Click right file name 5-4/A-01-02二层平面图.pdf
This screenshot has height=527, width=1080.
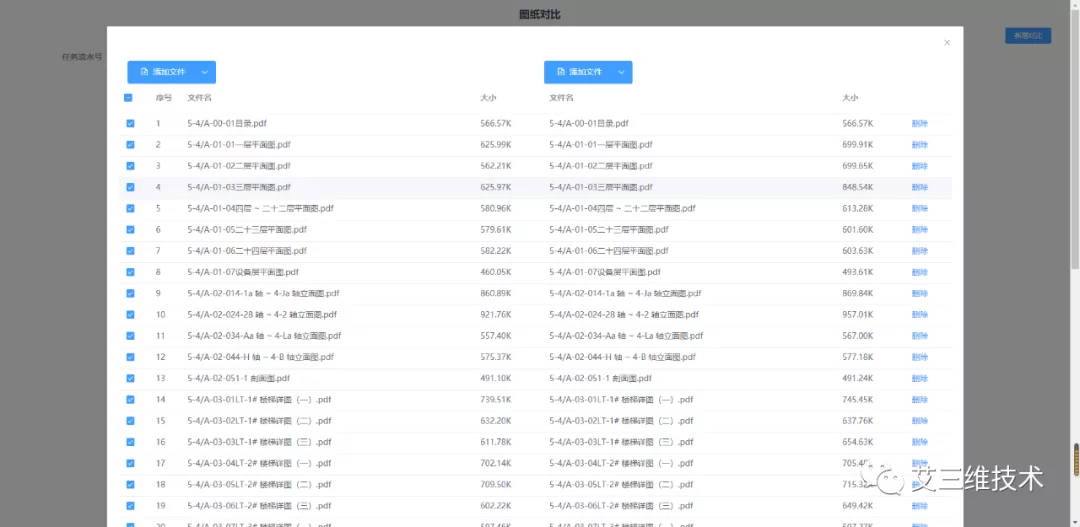click(601, 166)
